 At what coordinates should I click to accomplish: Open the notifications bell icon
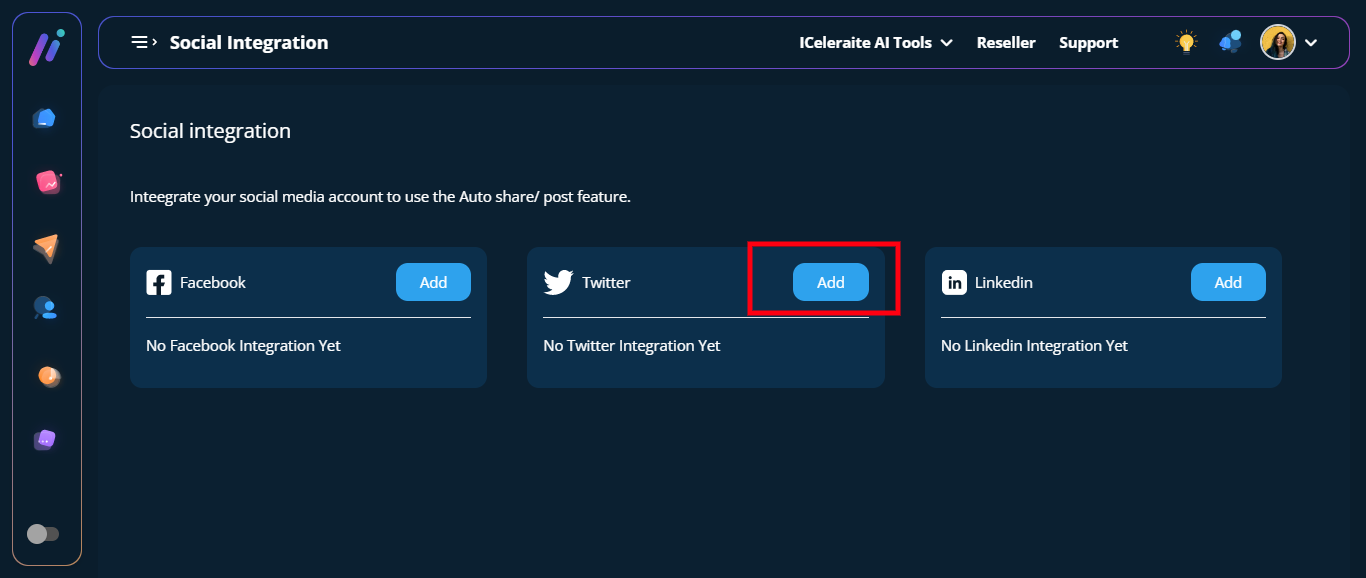coord(1230,42)
